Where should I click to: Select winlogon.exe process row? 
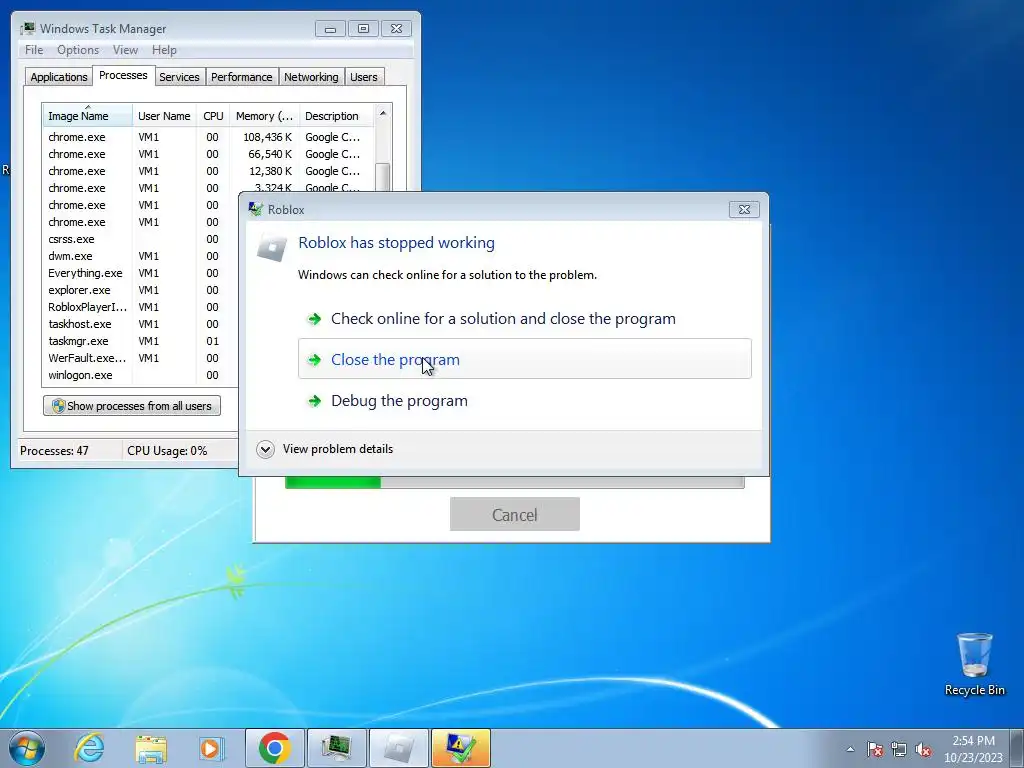pyautogui.click(x=141, y=375)
